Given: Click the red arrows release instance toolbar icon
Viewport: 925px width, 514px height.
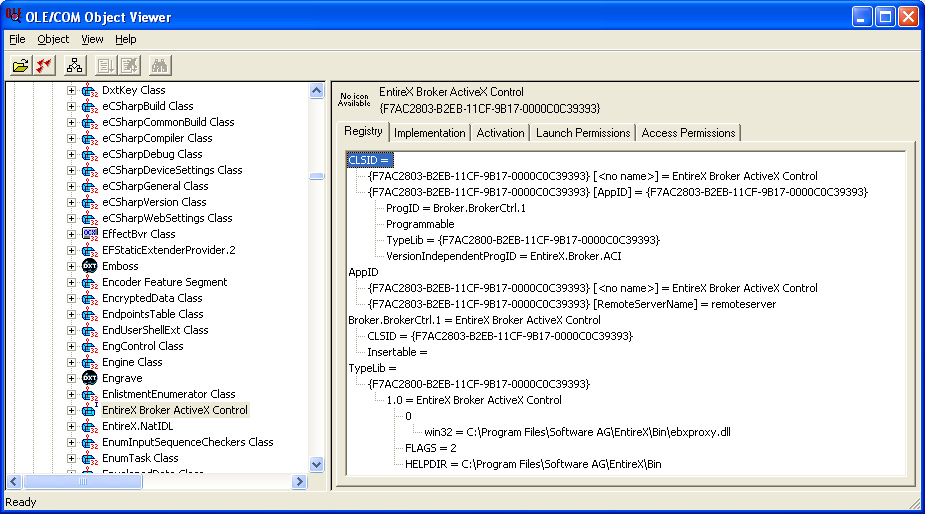Looking at the screenshot, I should (44, 66).
